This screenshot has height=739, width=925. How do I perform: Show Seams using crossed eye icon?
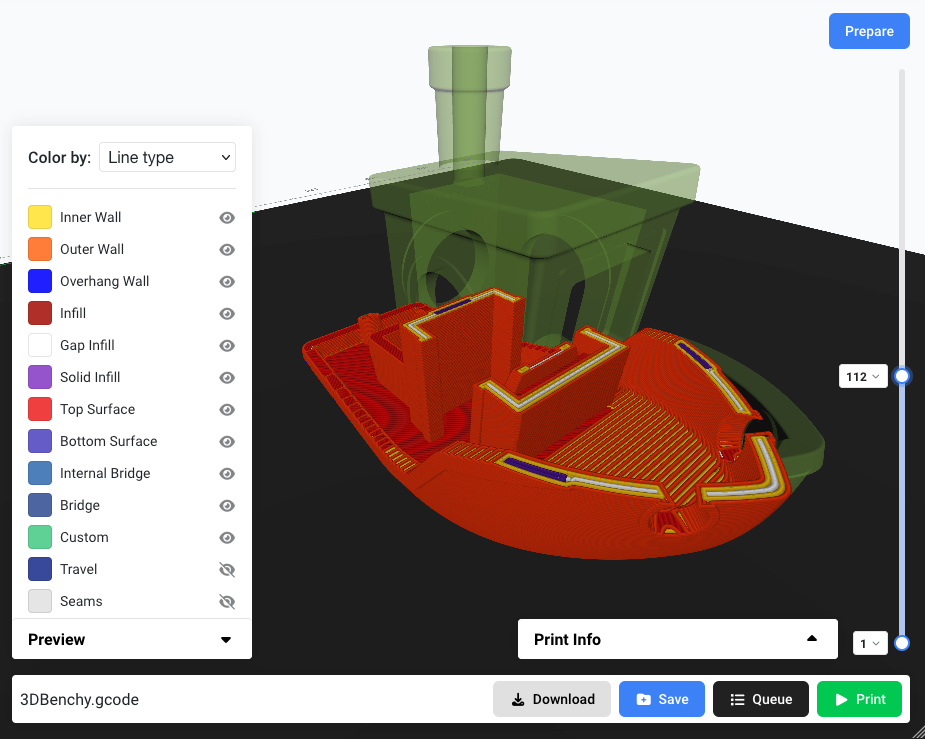(227, 602)
